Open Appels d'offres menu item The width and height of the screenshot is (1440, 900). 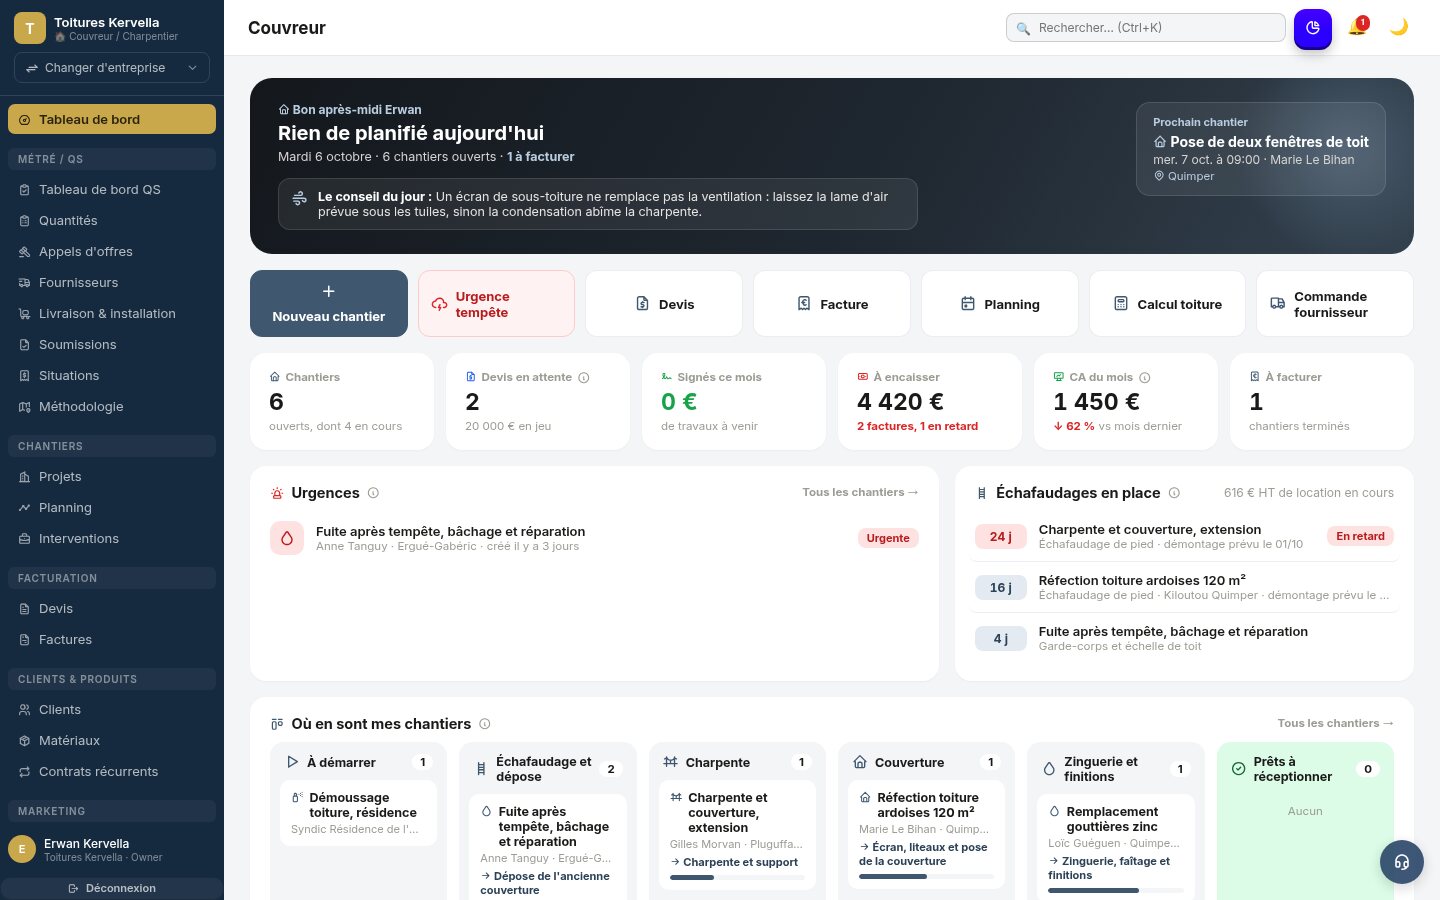pyautogui.click(x=112, y=252)
